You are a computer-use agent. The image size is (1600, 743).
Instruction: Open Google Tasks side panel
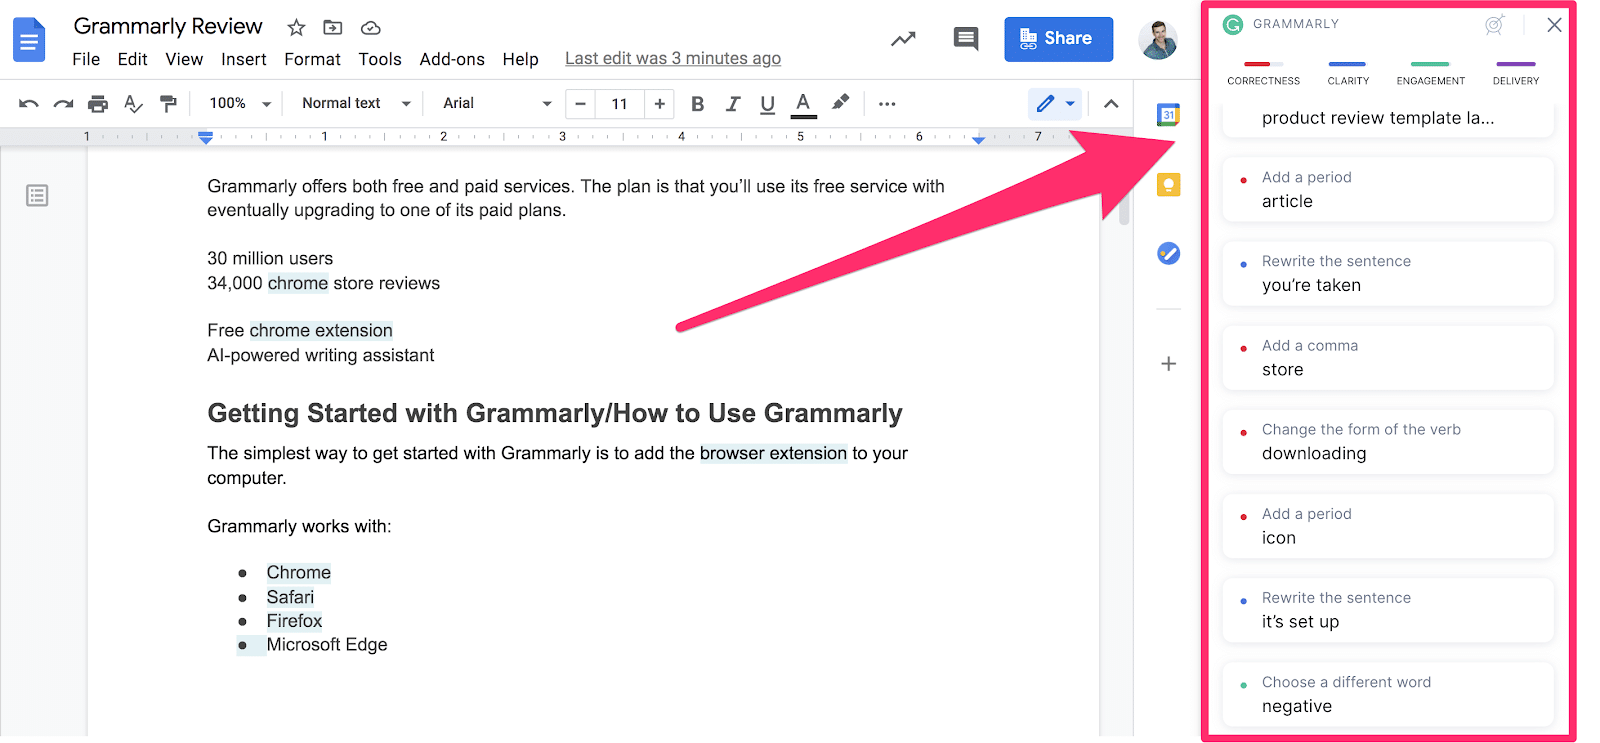[x=1168, y=253]
